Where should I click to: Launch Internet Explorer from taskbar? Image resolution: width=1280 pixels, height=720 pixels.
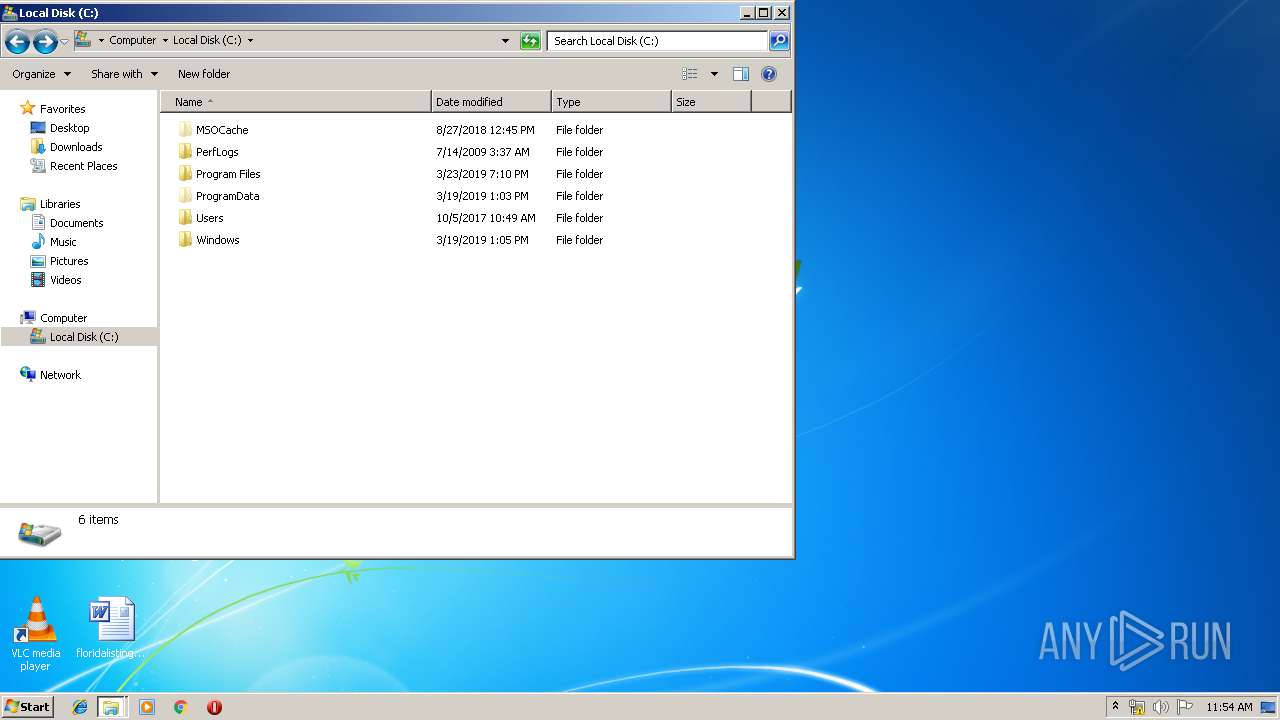point(80,707)
